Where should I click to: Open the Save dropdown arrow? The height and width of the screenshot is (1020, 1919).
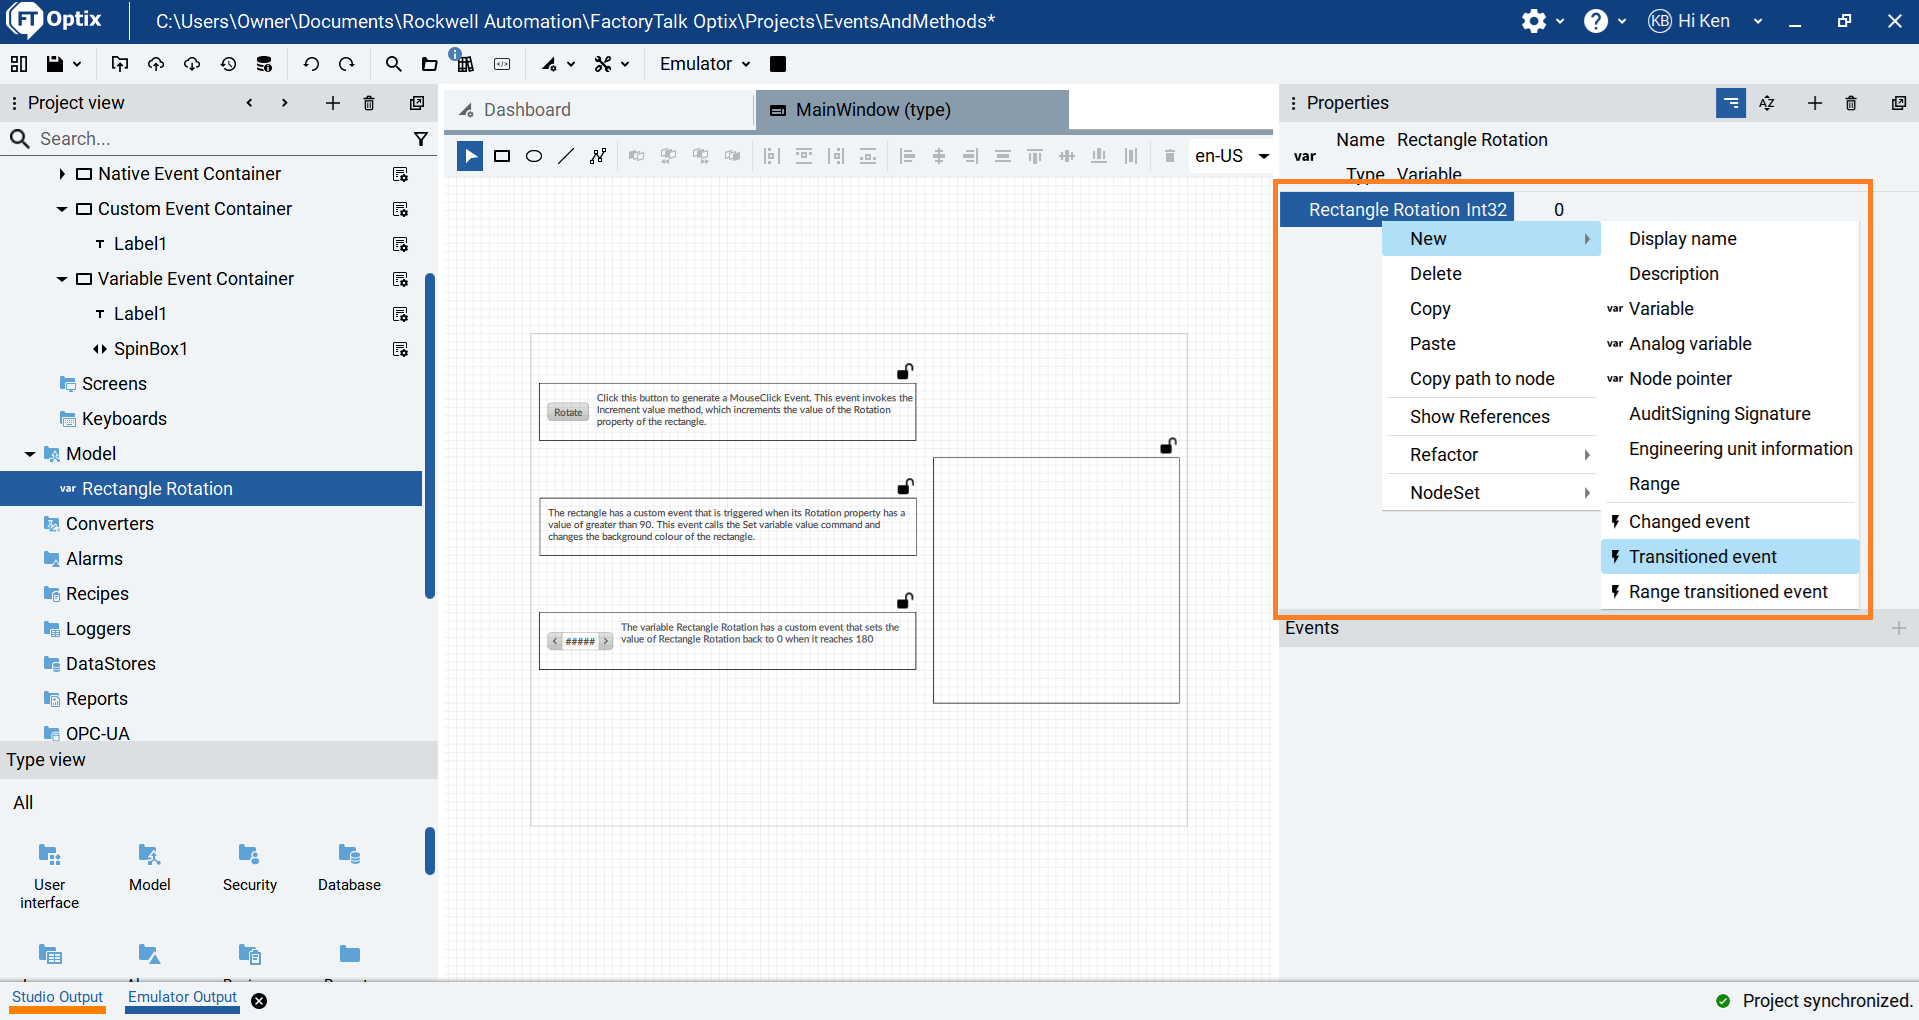pyautogui.click(x=77, y=64)
